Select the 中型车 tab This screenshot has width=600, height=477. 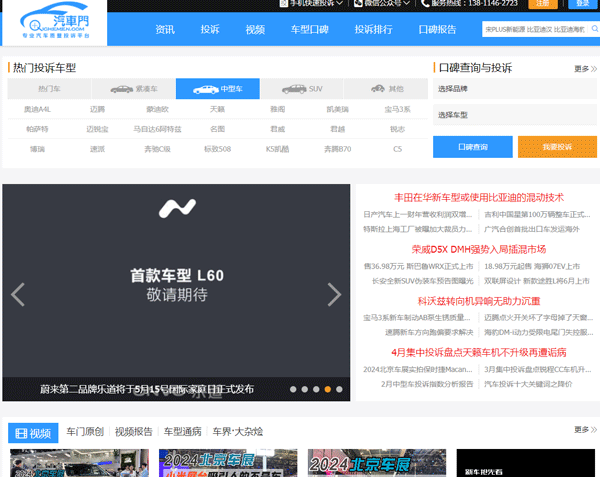(x=218, y=89)
